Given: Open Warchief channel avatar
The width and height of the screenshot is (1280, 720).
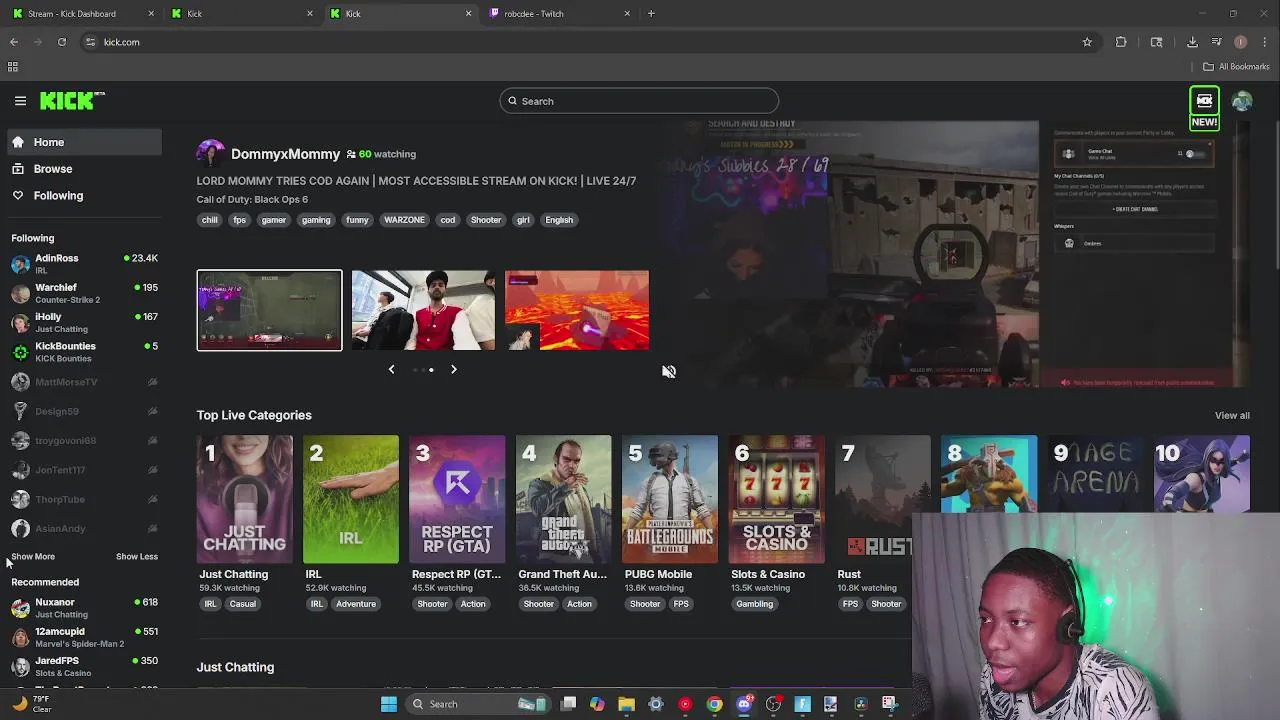Looking at the screenshot, I should [20, 293].
